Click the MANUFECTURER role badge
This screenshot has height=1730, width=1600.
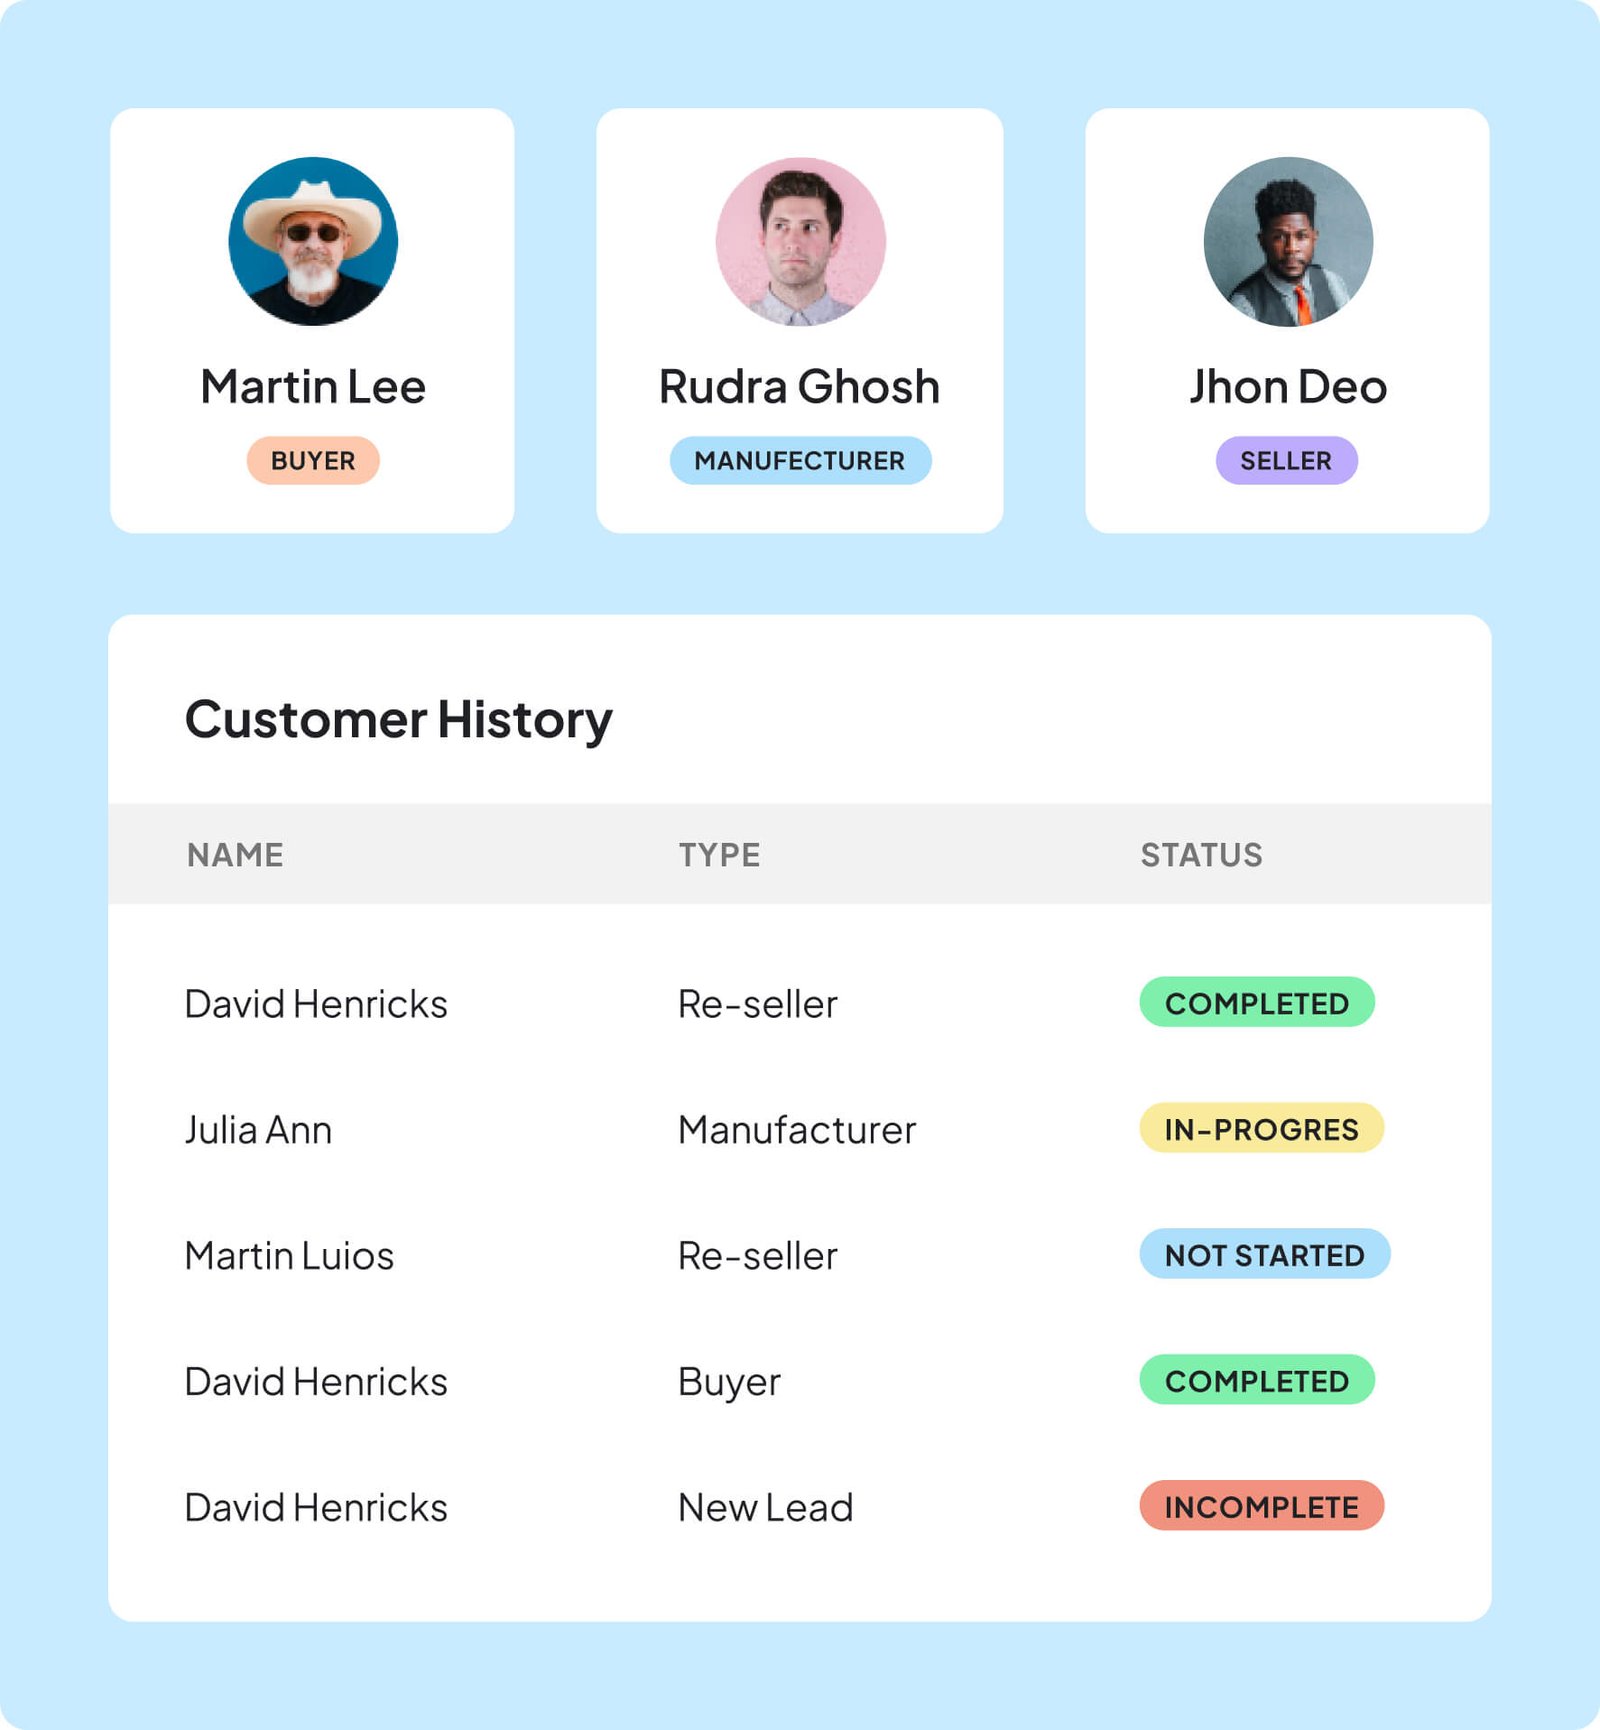(800, 460)
